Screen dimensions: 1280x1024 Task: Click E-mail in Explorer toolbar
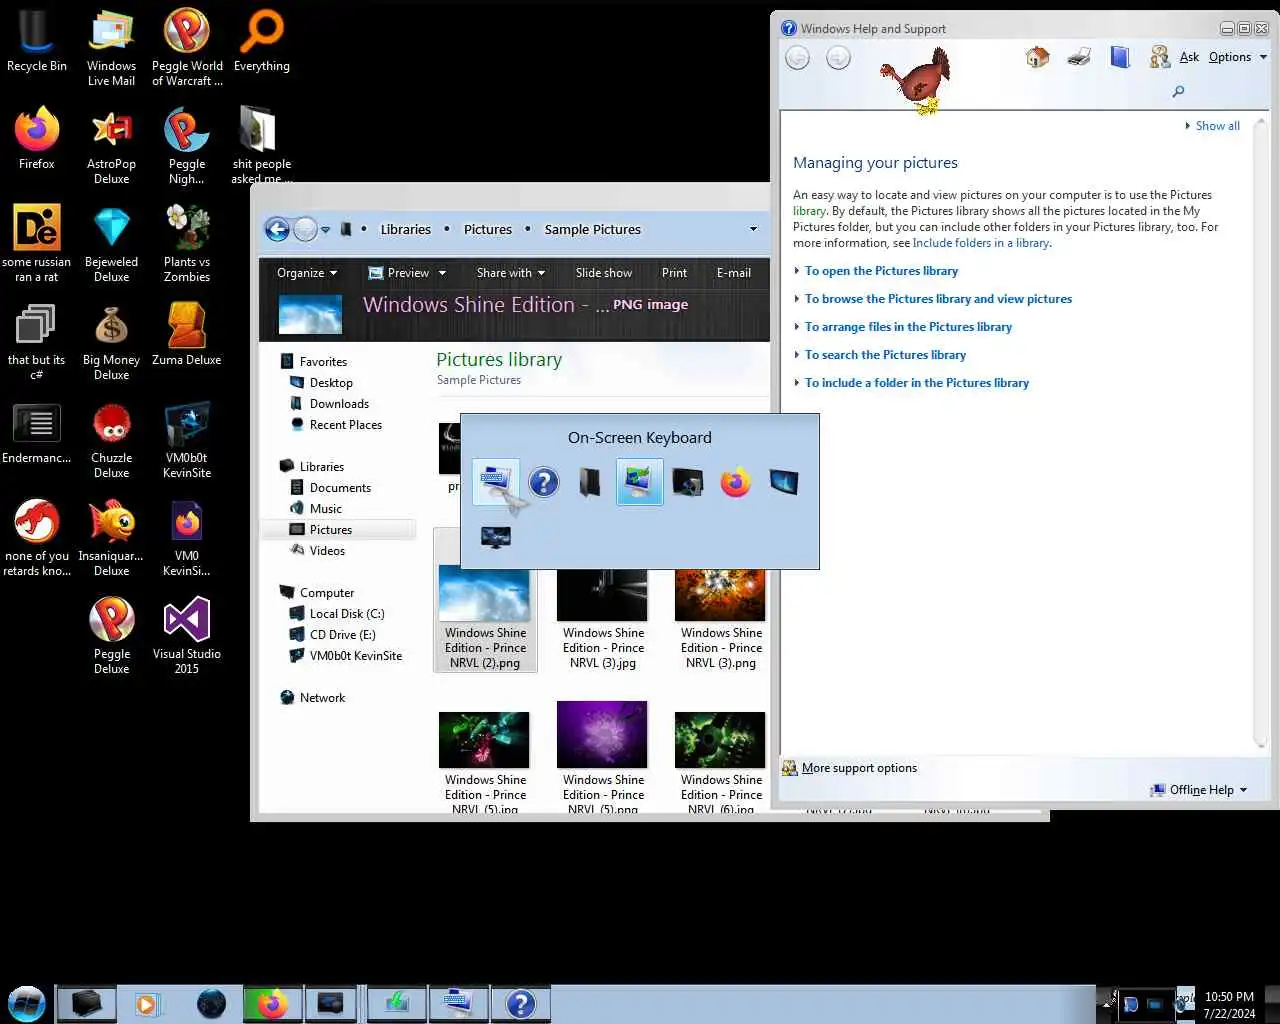pos(734,273)
